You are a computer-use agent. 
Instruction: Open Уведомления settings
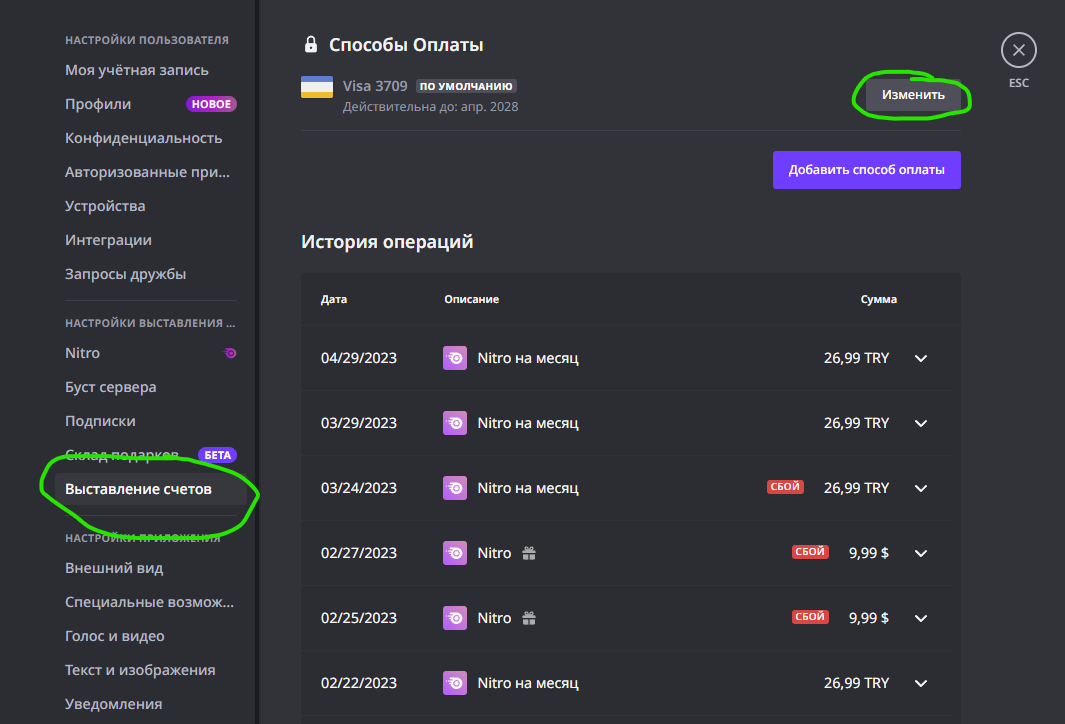tap(151, 704)
